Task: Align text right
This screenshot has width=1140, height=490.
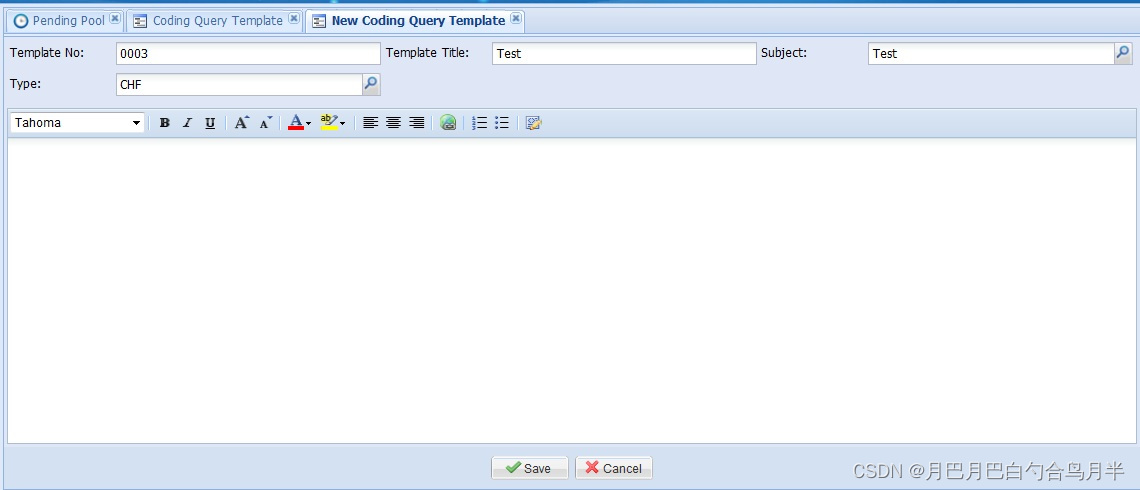Action: pos(417,123)
